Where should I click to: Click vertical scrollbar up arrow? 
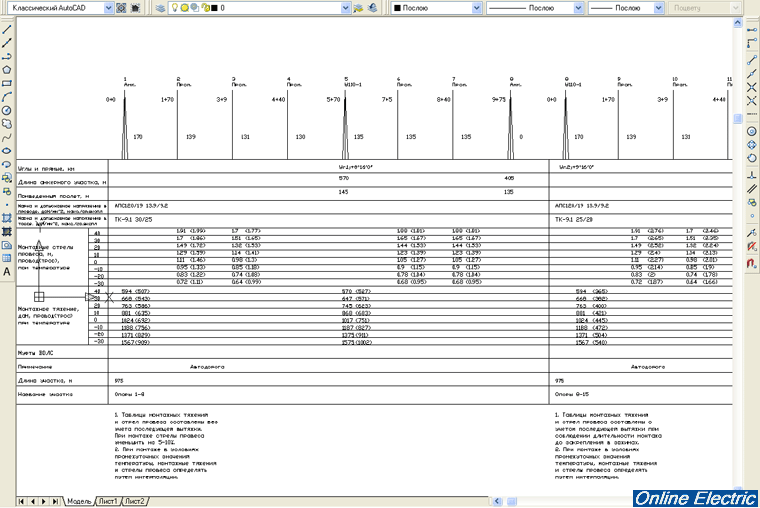[x=738, y=22]
